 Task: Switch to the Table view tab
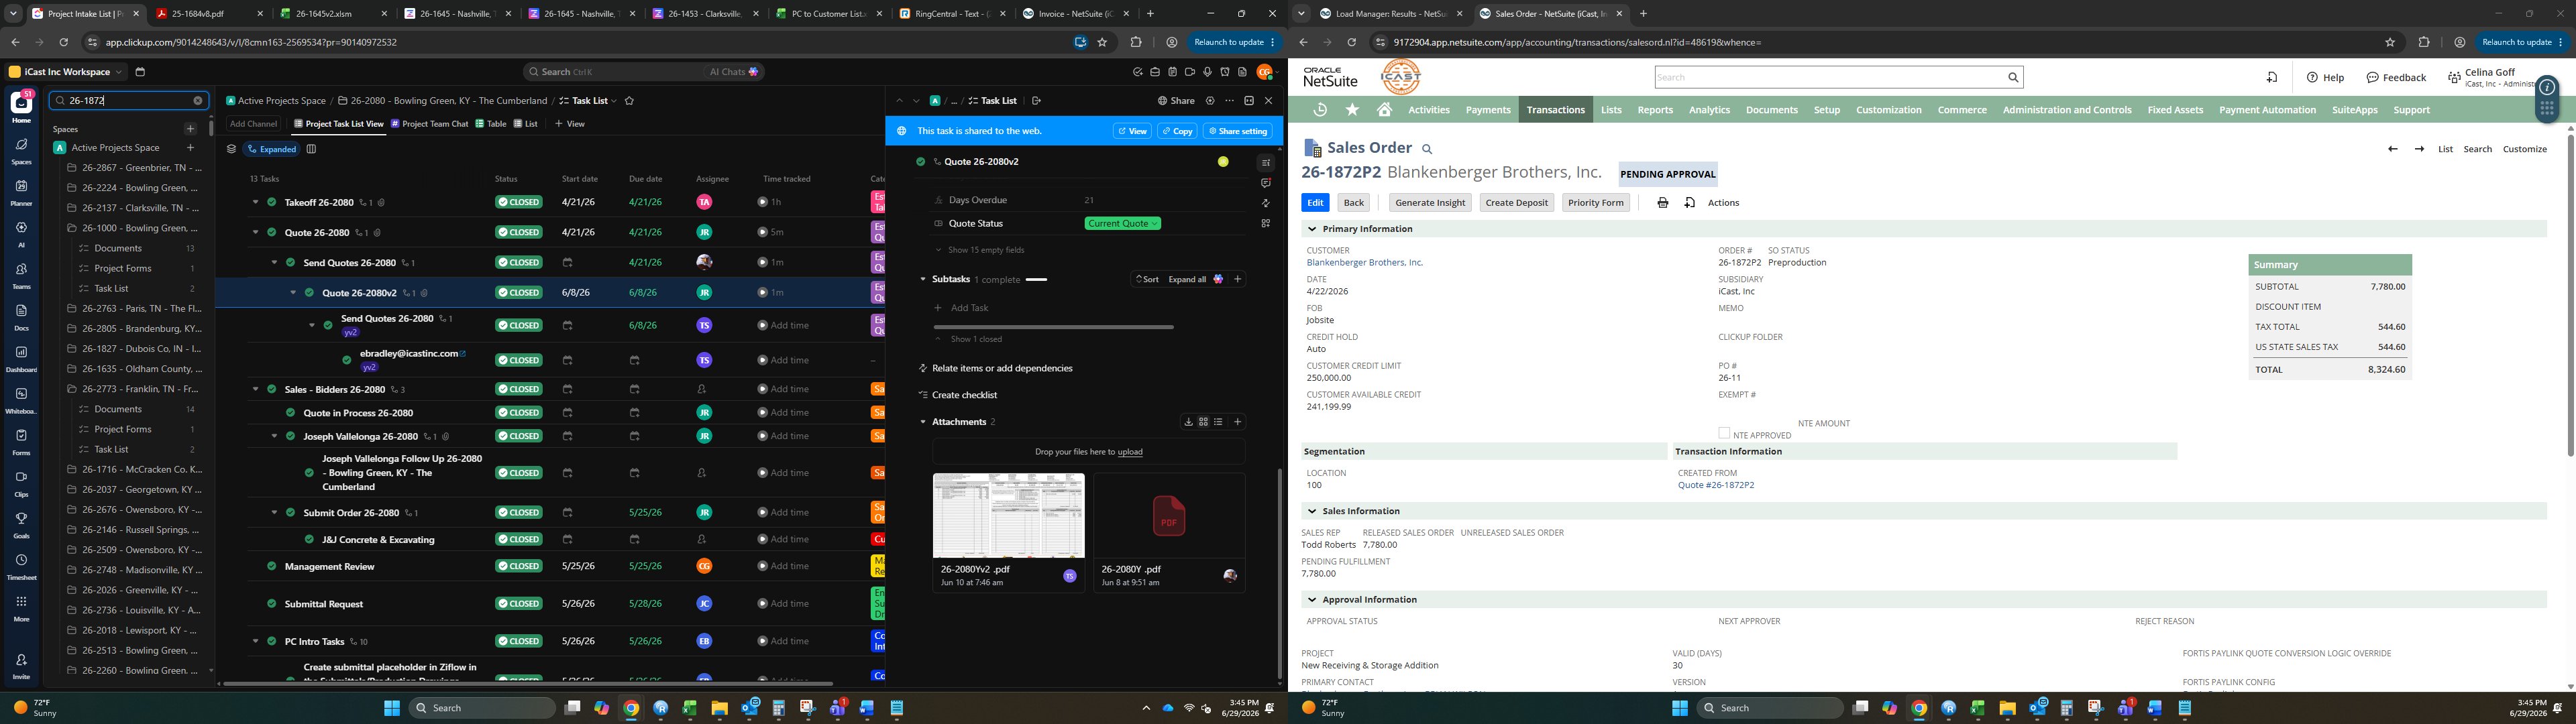pyautogui.click(x=491, y=124)
